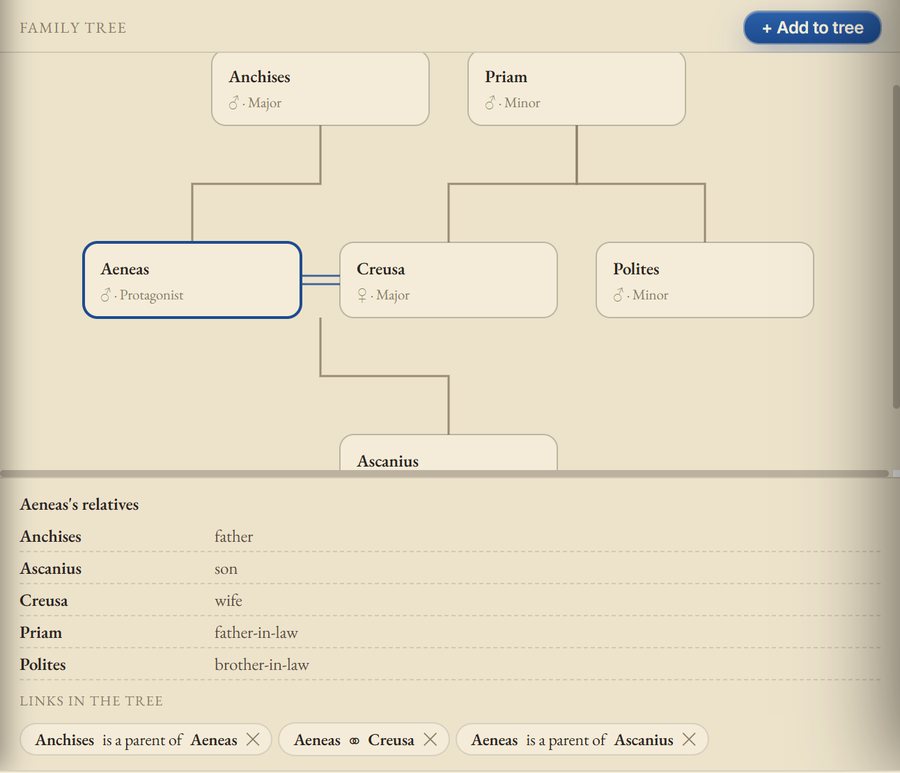
Task: Click the double marriage line between Aeneas and Creusa
Action: pyautogui.click(x=320, y=280)
